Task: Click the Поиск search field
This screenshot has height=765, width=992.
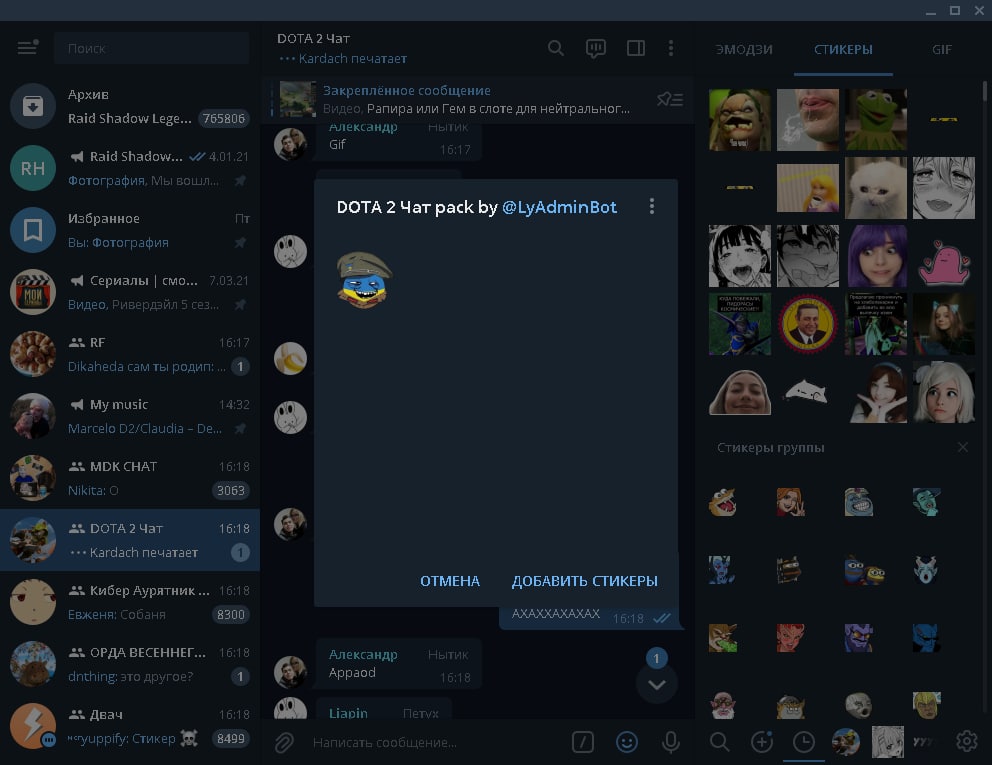Action: point(152,48)
